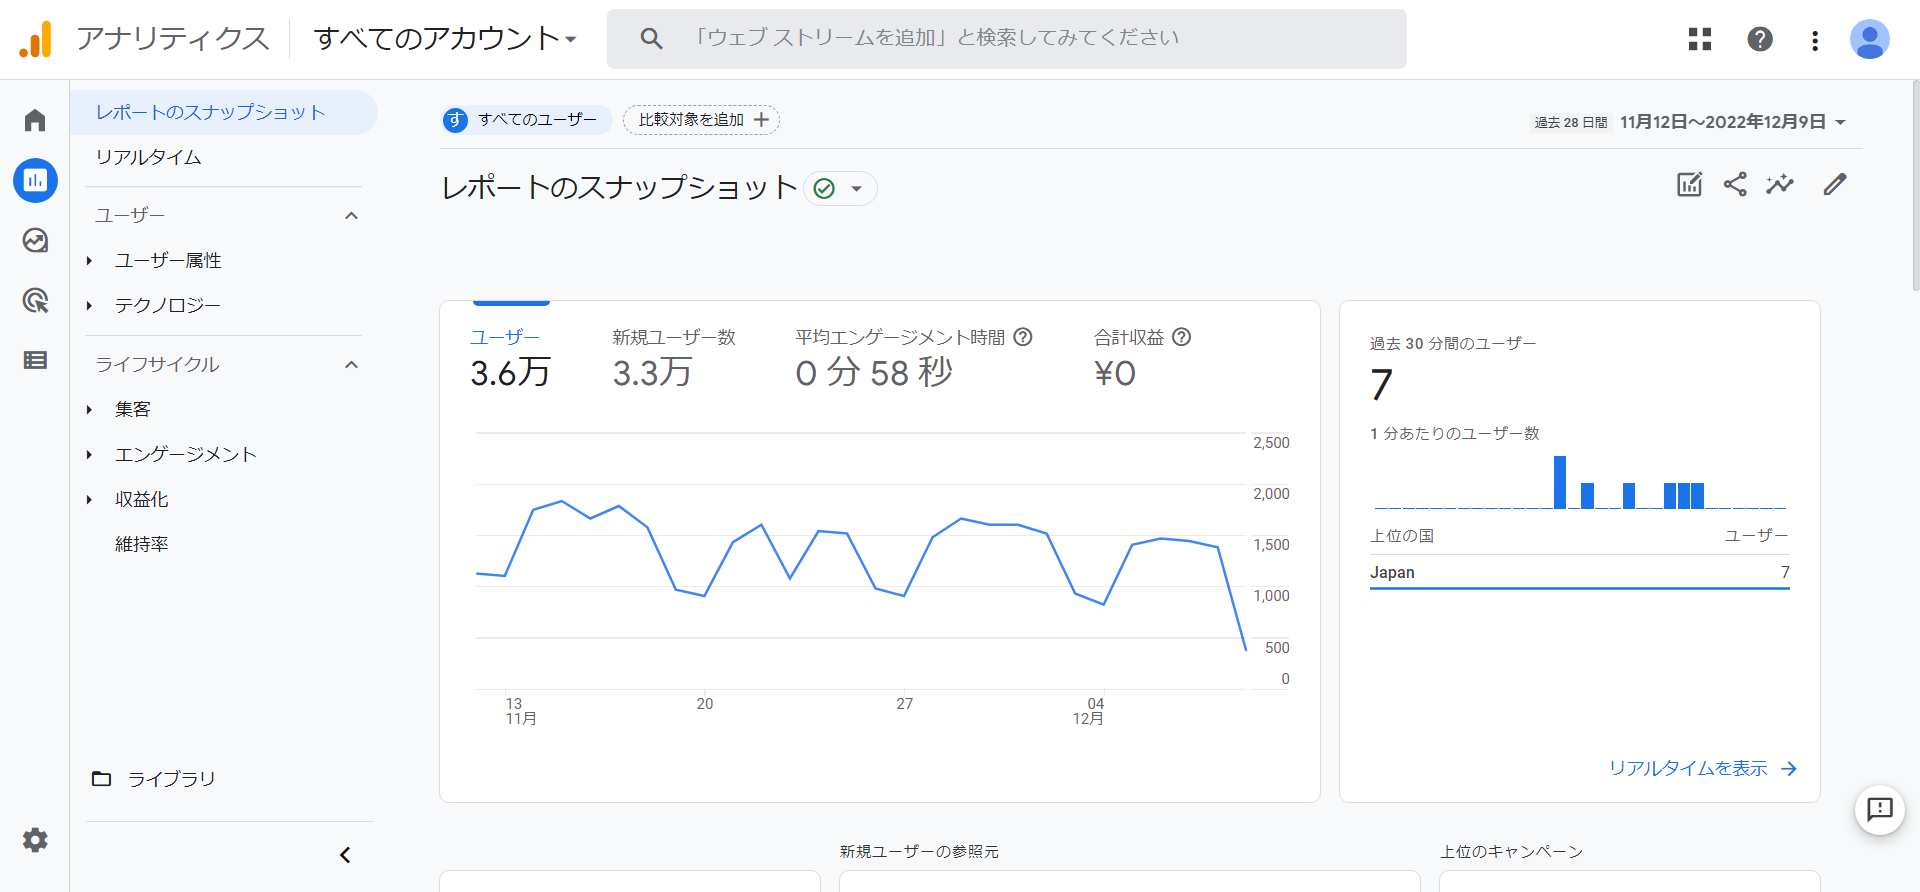
Task: Open the Advertising icon in left rail
Action: point(35,301)
